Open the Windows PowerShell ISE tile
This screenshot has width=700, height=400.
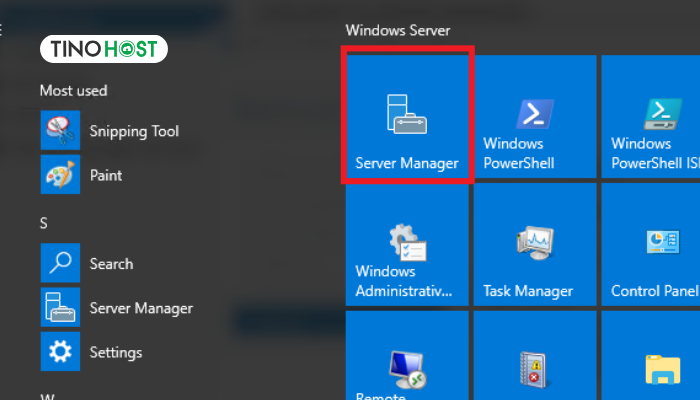point(651,117)
